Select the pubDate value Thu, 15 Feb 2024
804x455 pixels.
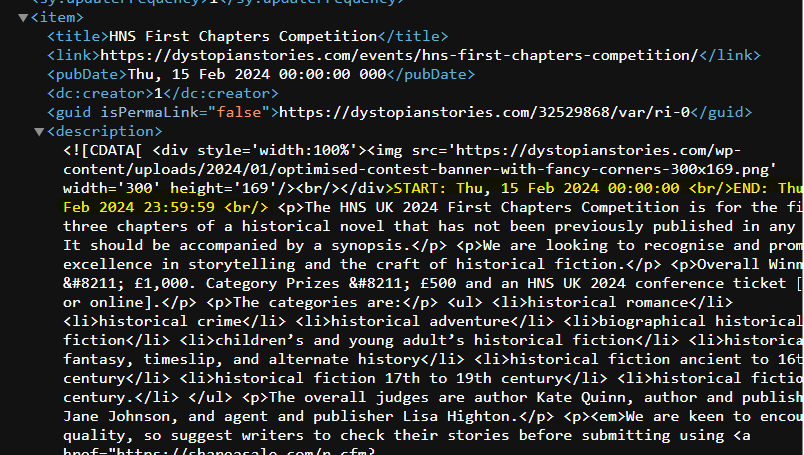coord(199,74)
